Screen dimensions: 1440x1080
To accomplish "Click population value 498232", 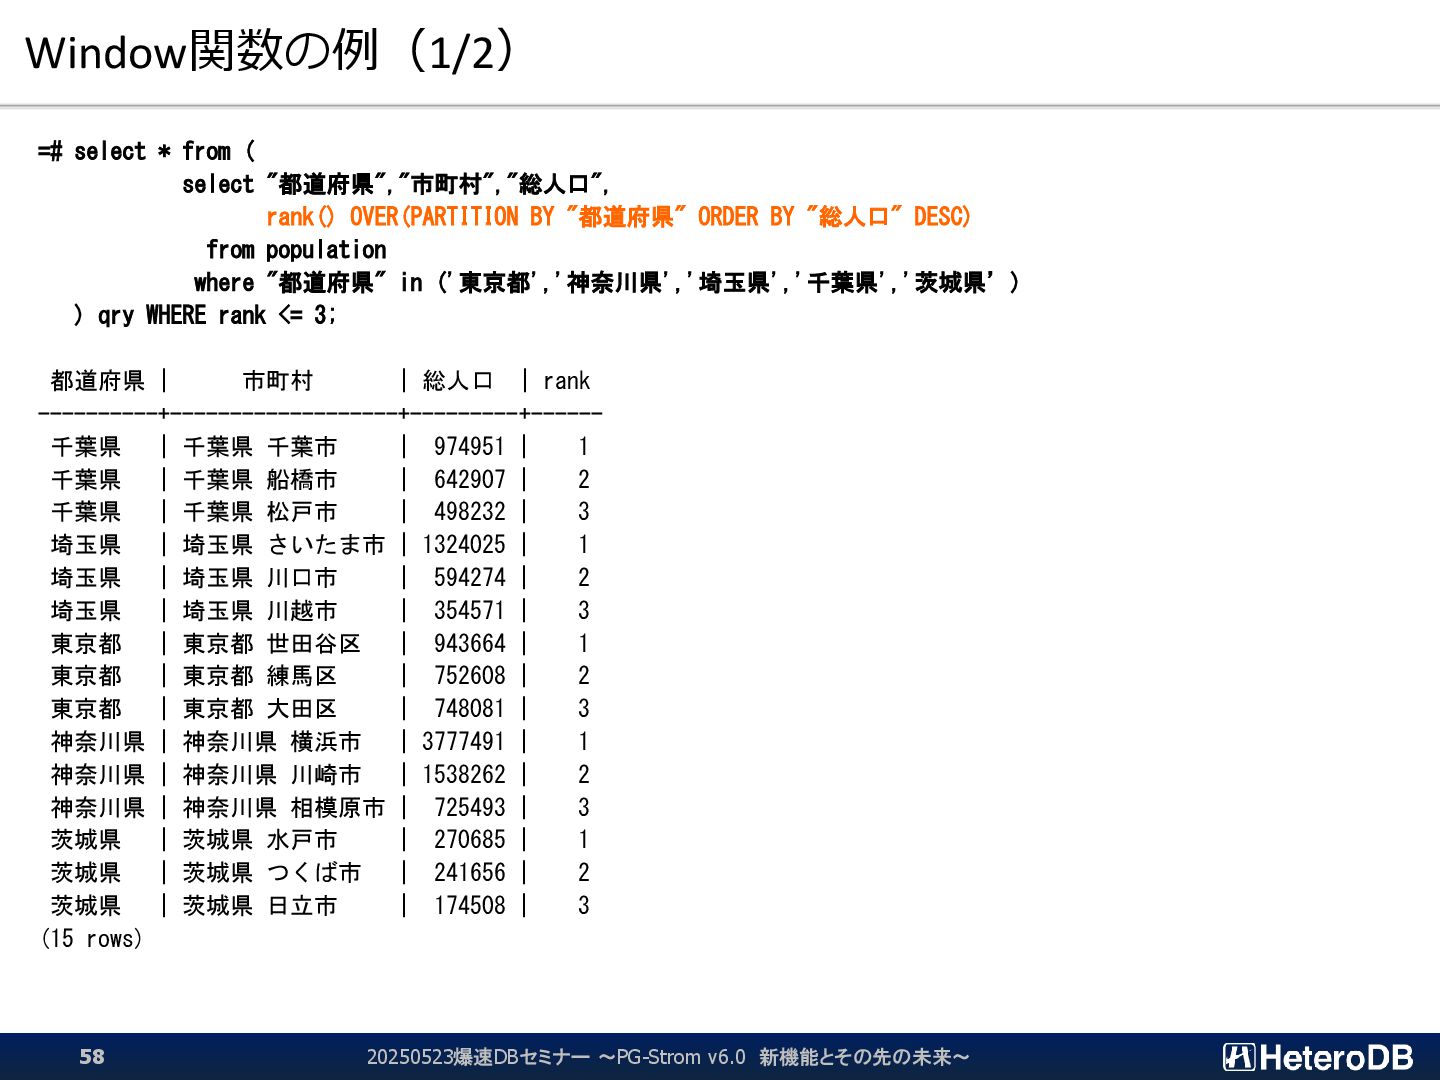I will [x=469, y=512].
